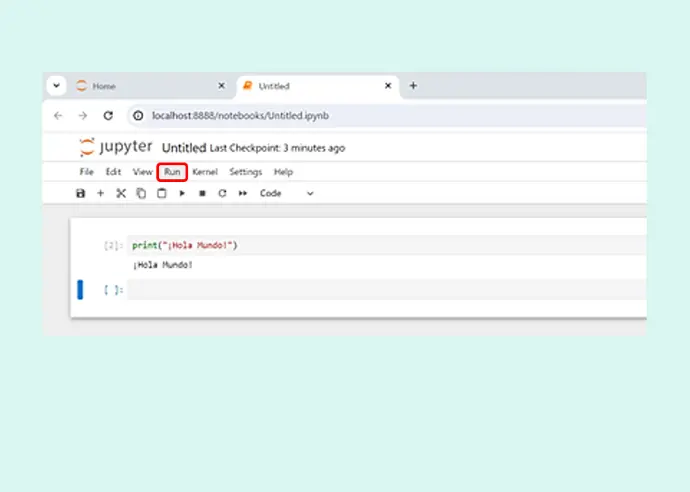Paste the cell from the clipboard icon
Screen dimensions: 690x492
point(162,193)
